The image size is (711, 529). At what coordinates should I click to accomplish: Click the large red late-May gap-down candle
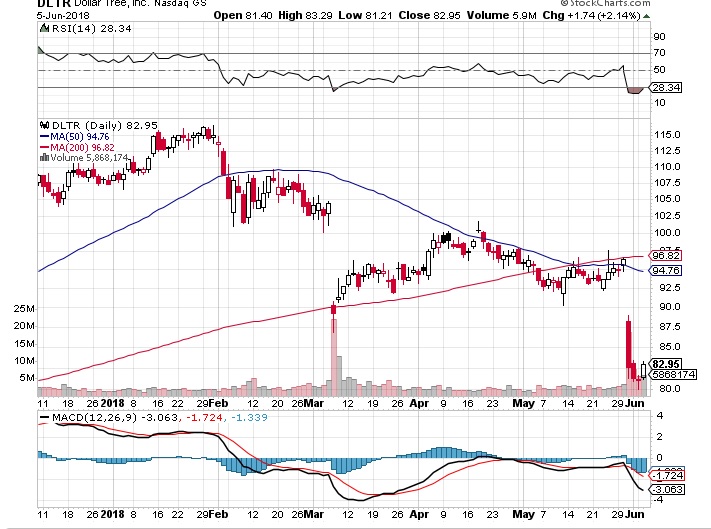coord(628,345)
